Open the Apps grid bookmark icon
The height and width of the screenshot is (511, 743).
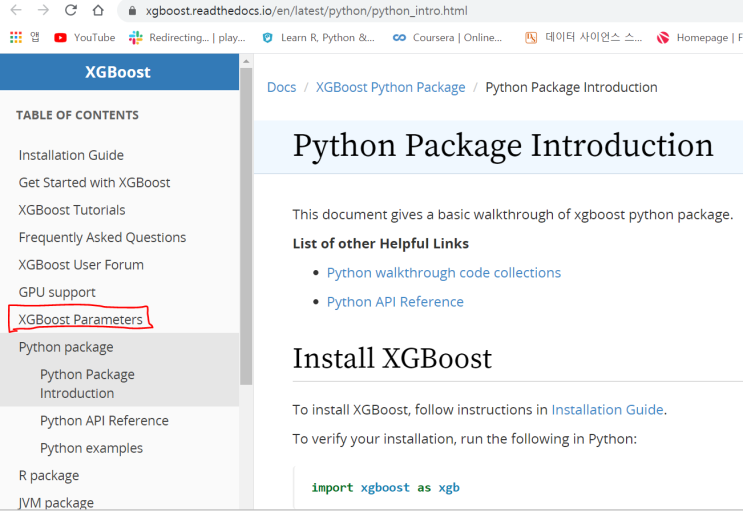(16, 37)
